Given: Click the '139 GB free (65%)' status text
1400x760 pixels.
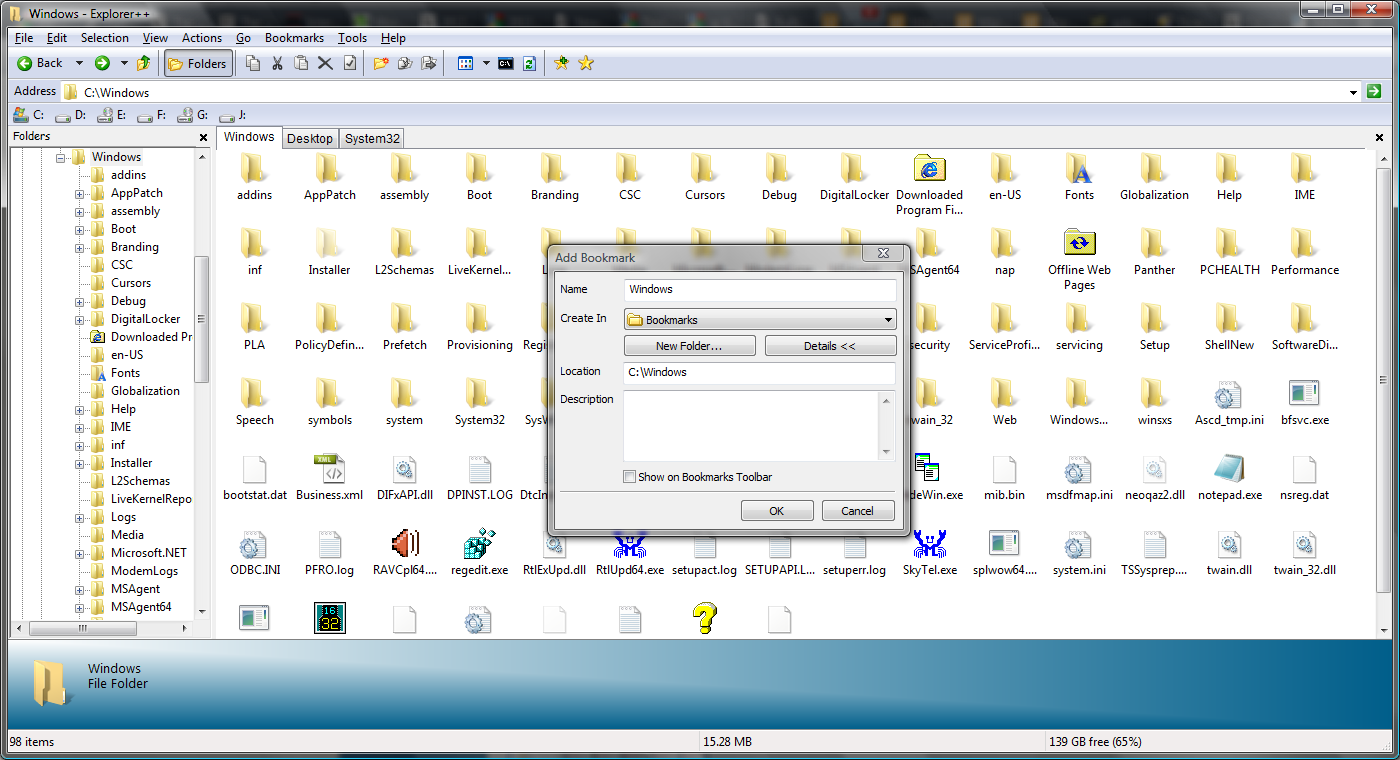Looking at the screenshot, I should (x=1095, y=742).
